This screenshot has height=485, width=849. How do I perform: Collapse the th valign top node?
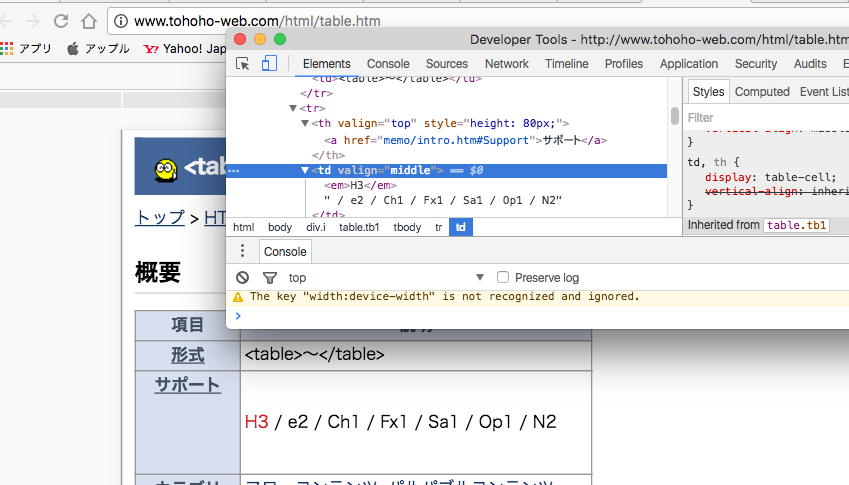click(305, 123)
